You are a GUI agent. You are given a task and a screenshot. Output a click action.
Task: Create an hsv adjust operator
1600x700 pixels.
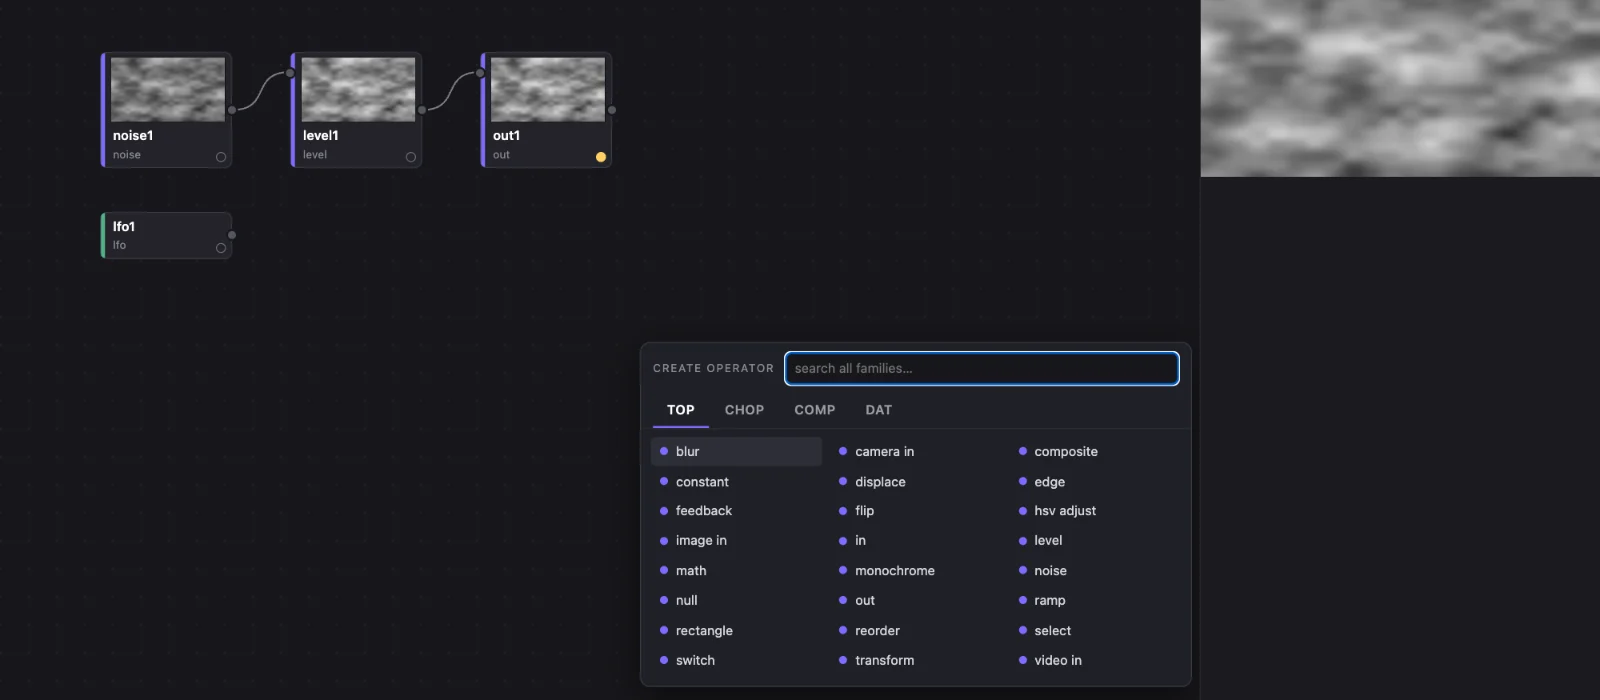coord(1096,511)
